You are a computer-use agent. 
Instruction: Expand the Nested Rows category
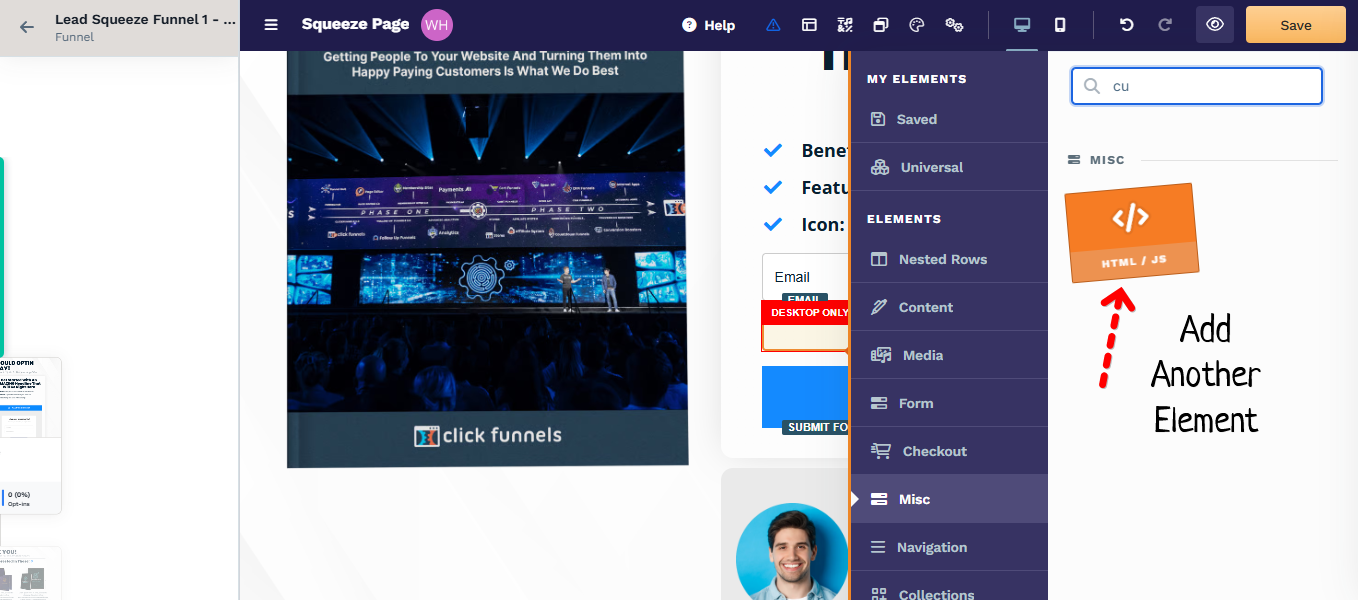tap(942, 259)
